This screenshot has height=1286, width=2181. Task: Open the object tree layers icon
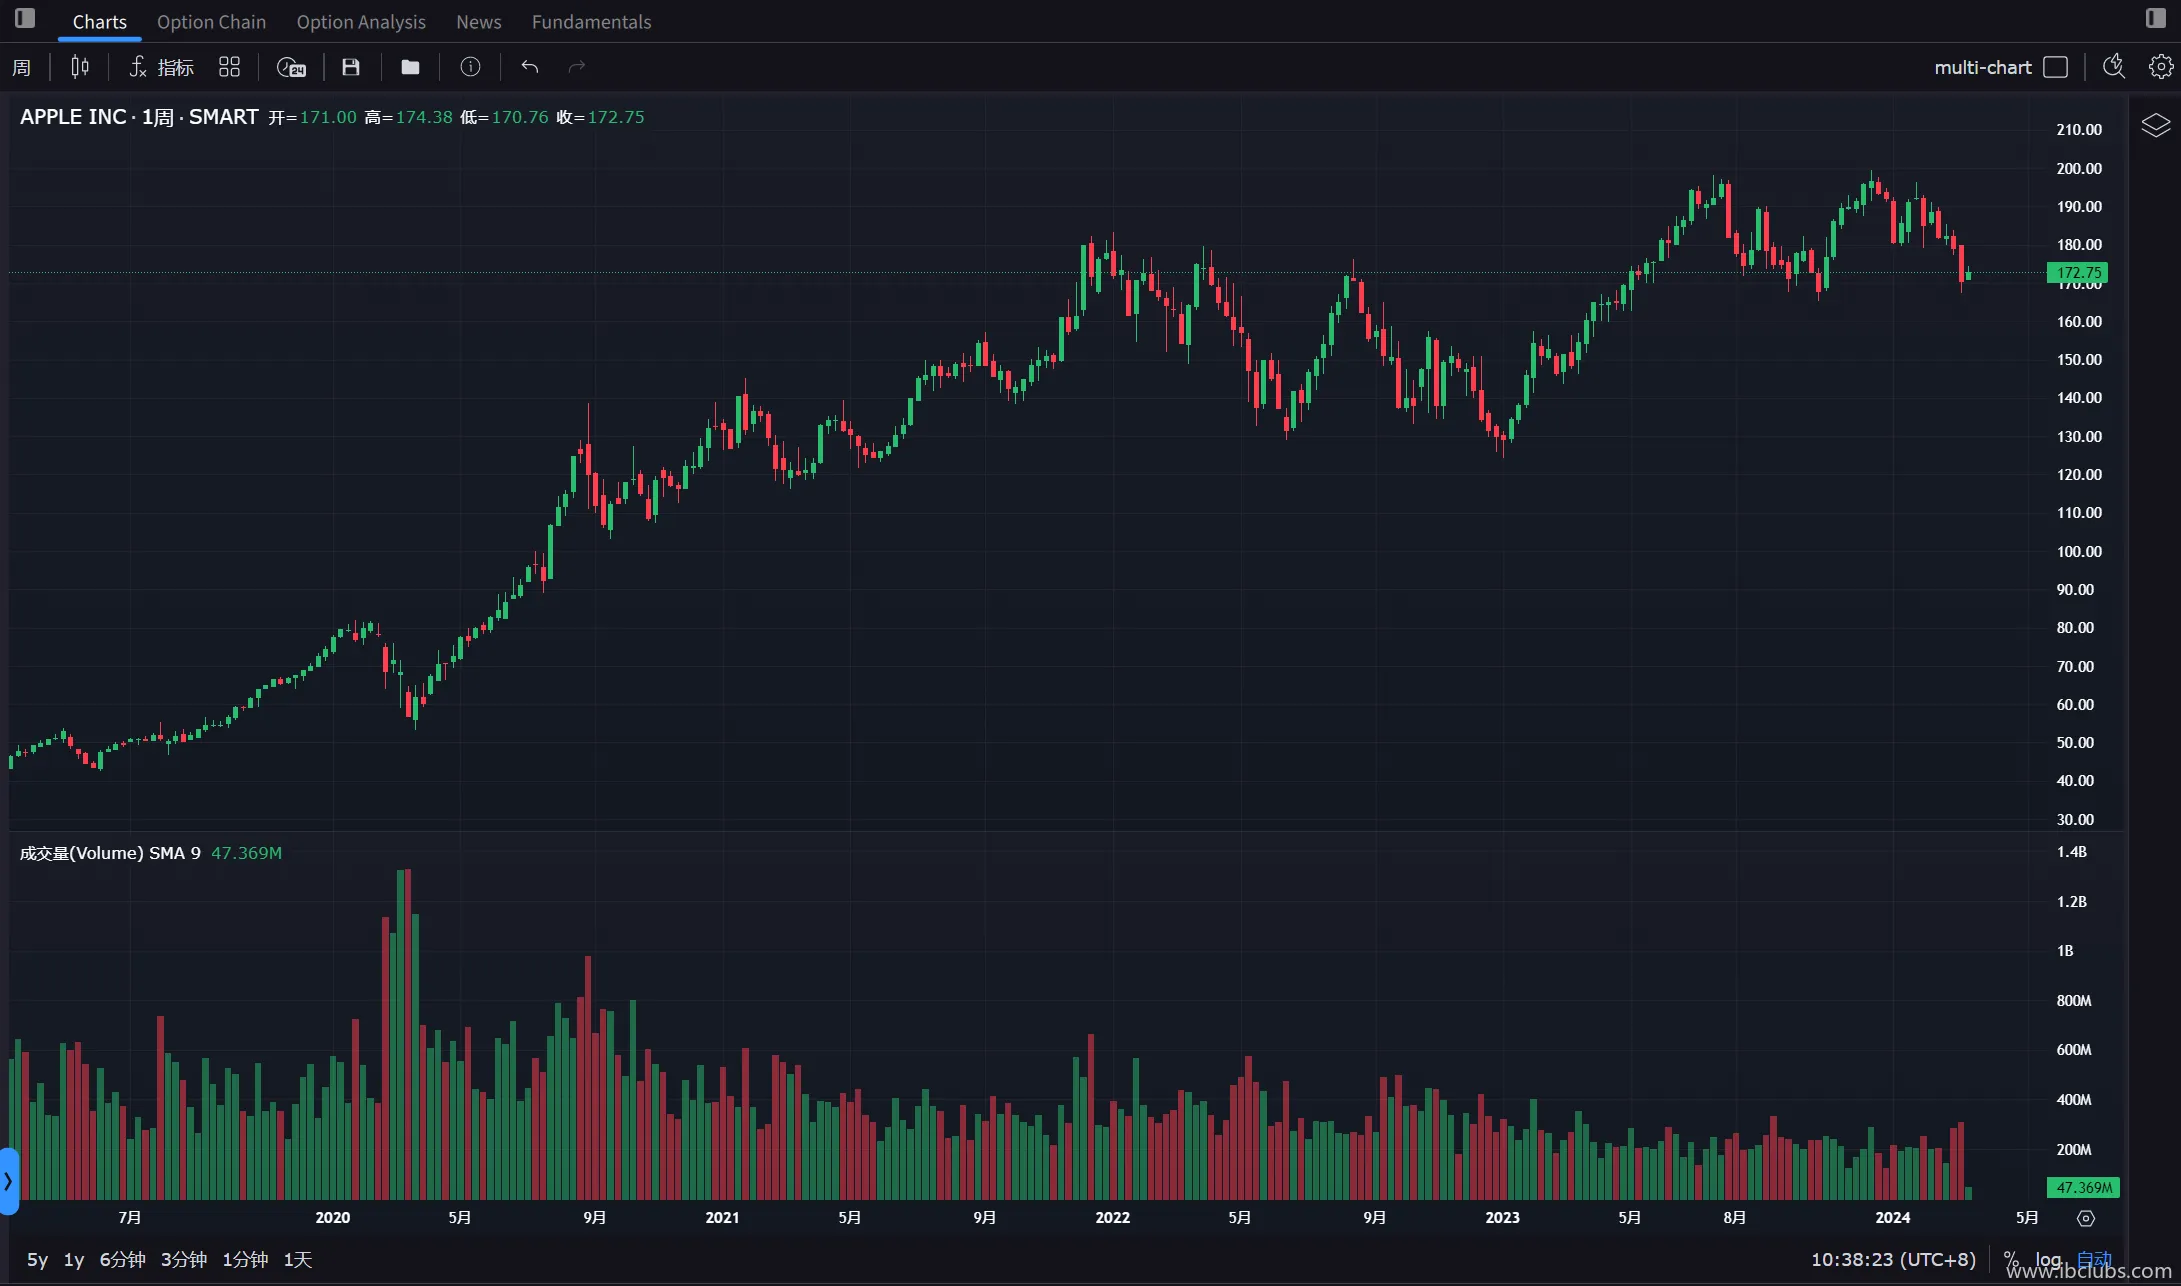2155,125
